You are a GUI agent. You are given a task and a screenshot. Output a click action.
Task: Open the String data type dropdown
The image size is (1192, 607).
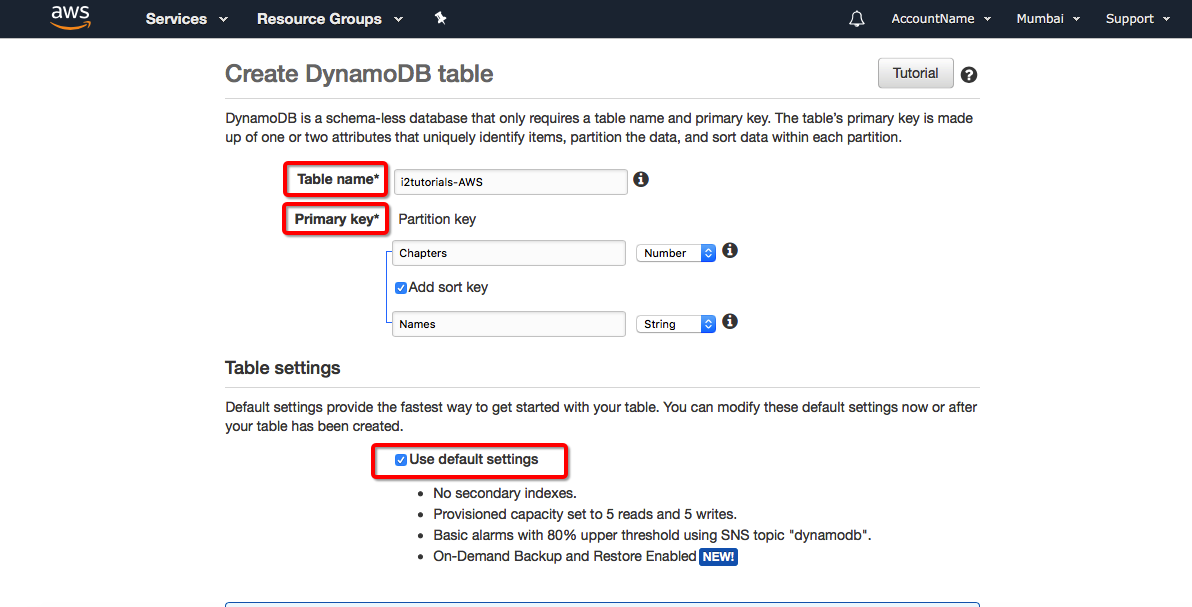[676, 324]
